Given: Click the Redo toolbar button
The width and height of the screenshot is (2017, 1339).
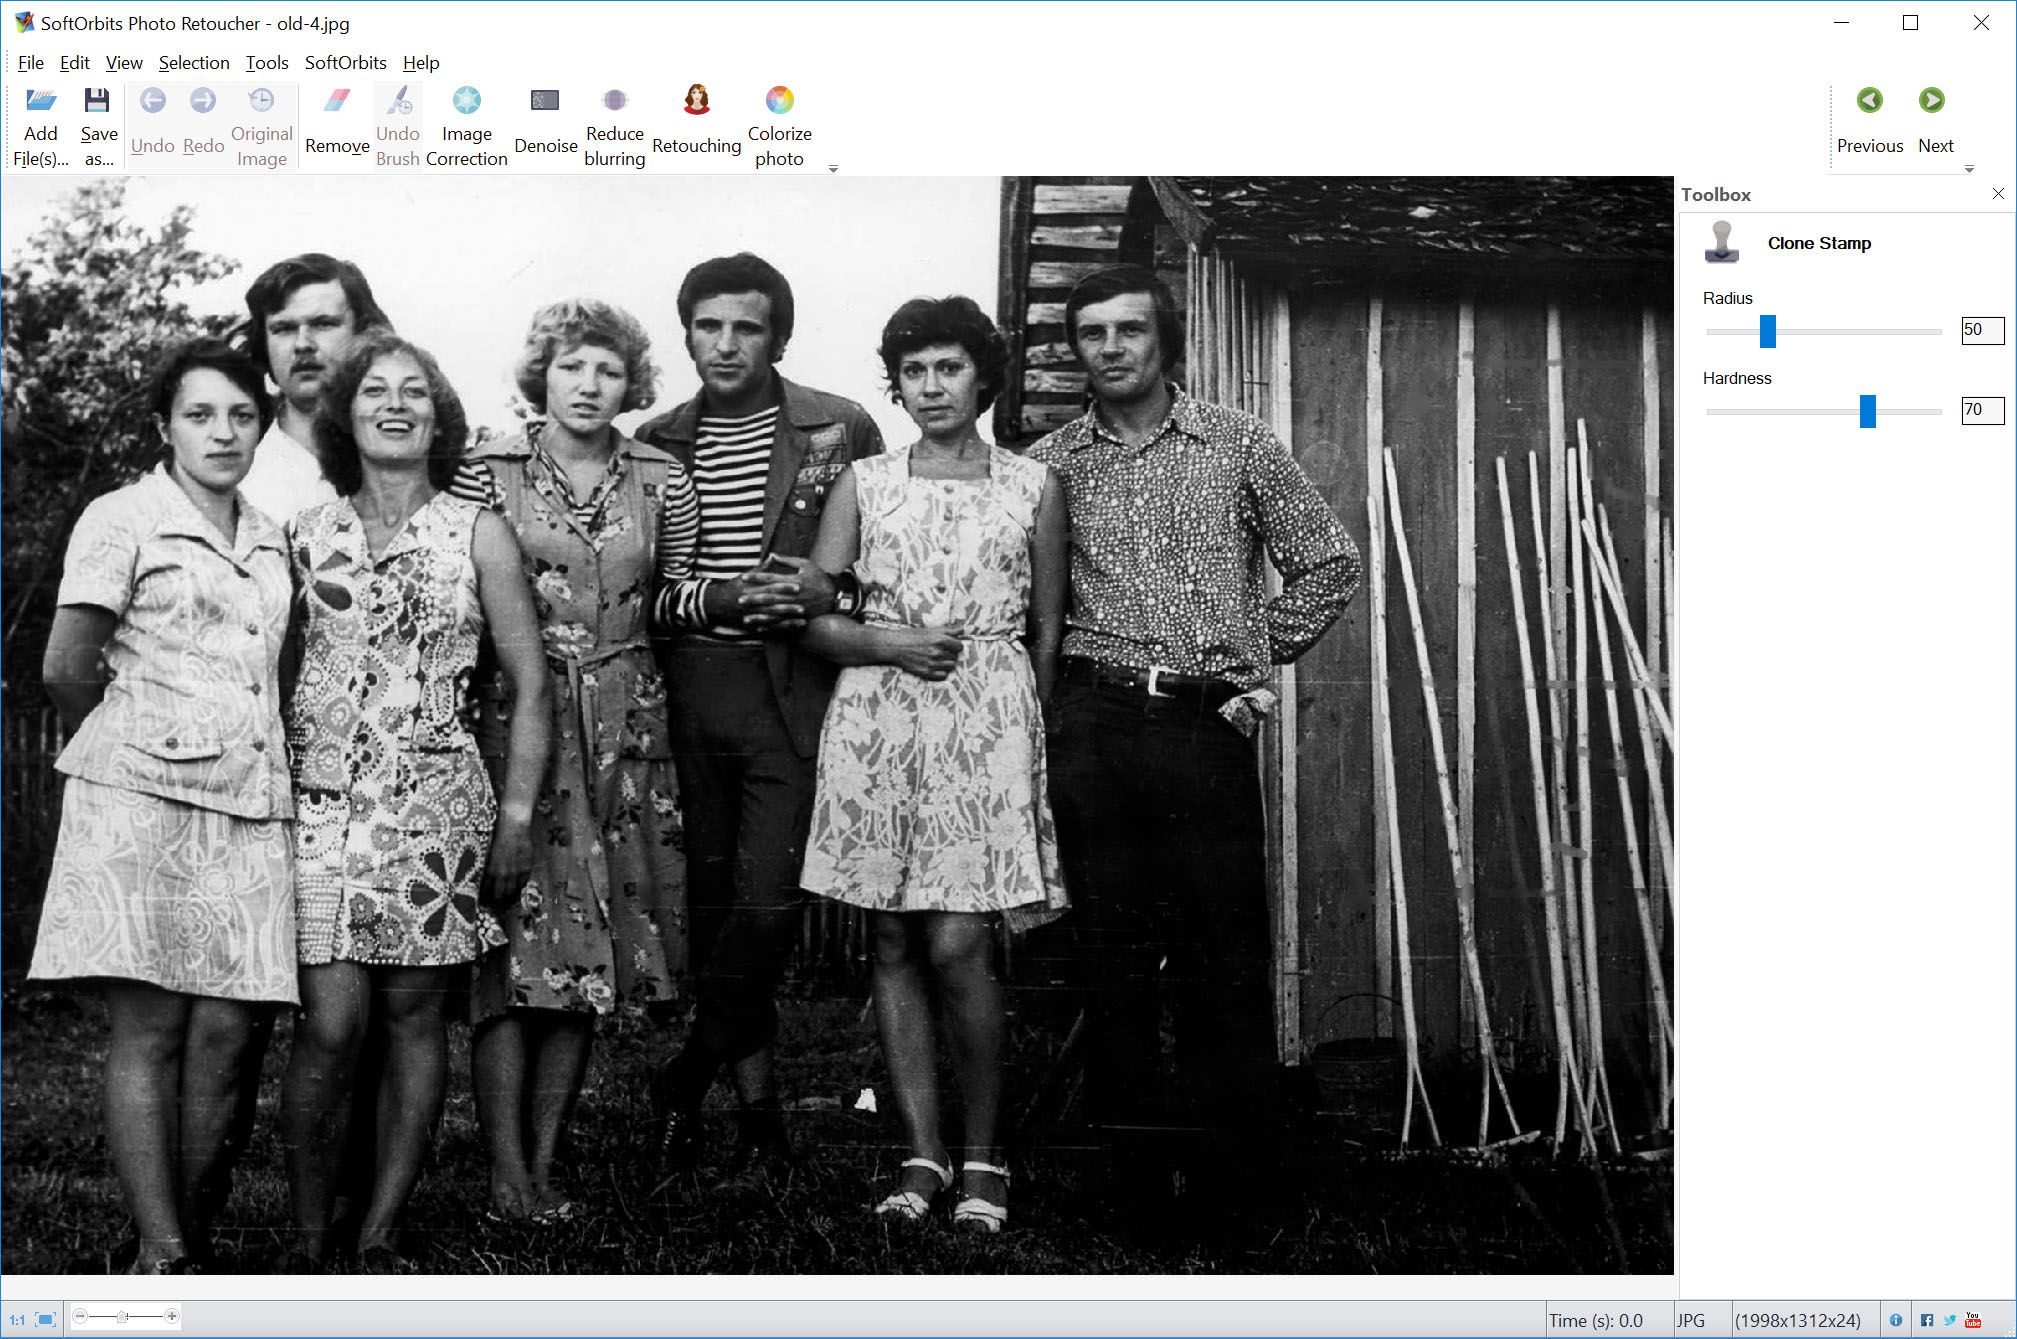Looking at the screenshot, I should point(202,118).
